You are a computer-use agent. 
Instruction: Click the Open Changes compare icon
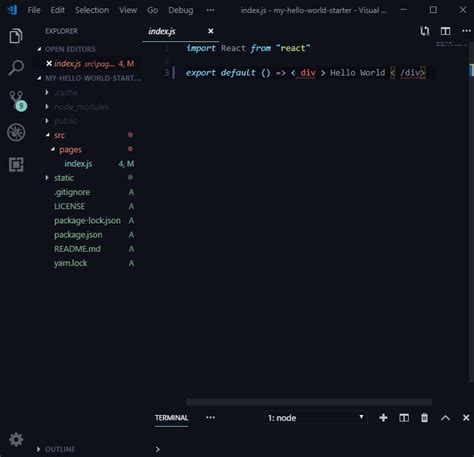425,31
